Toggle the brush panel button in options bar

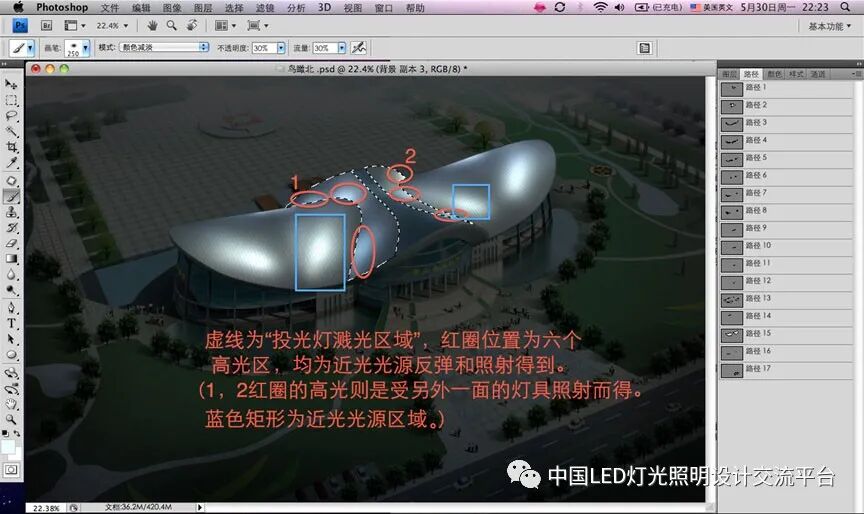tap(644, 48)
